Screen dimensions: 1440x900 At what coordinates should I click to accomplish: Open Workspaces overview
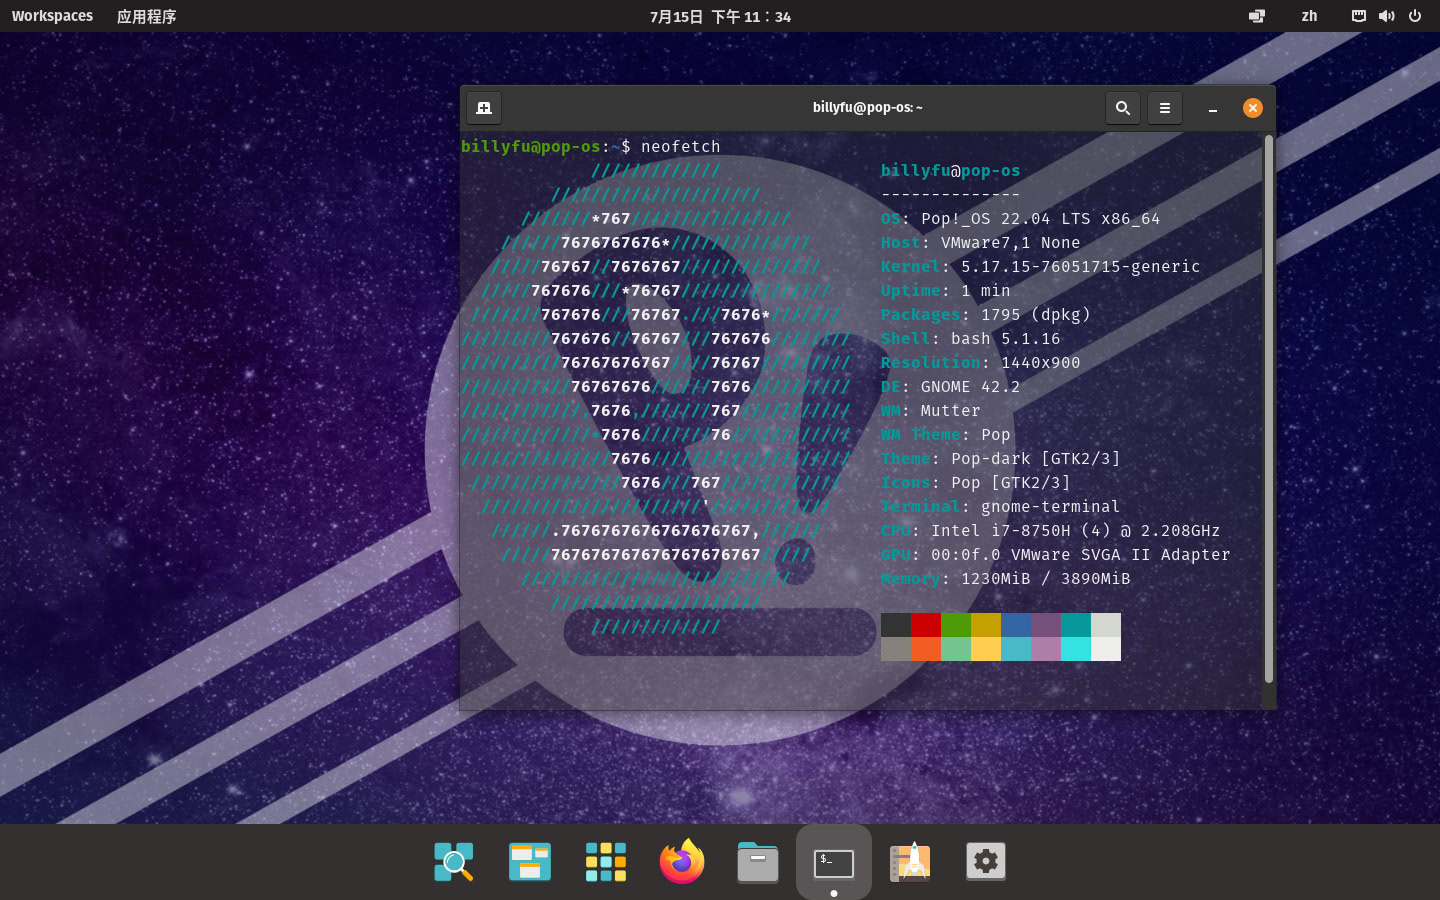point(52,16)
